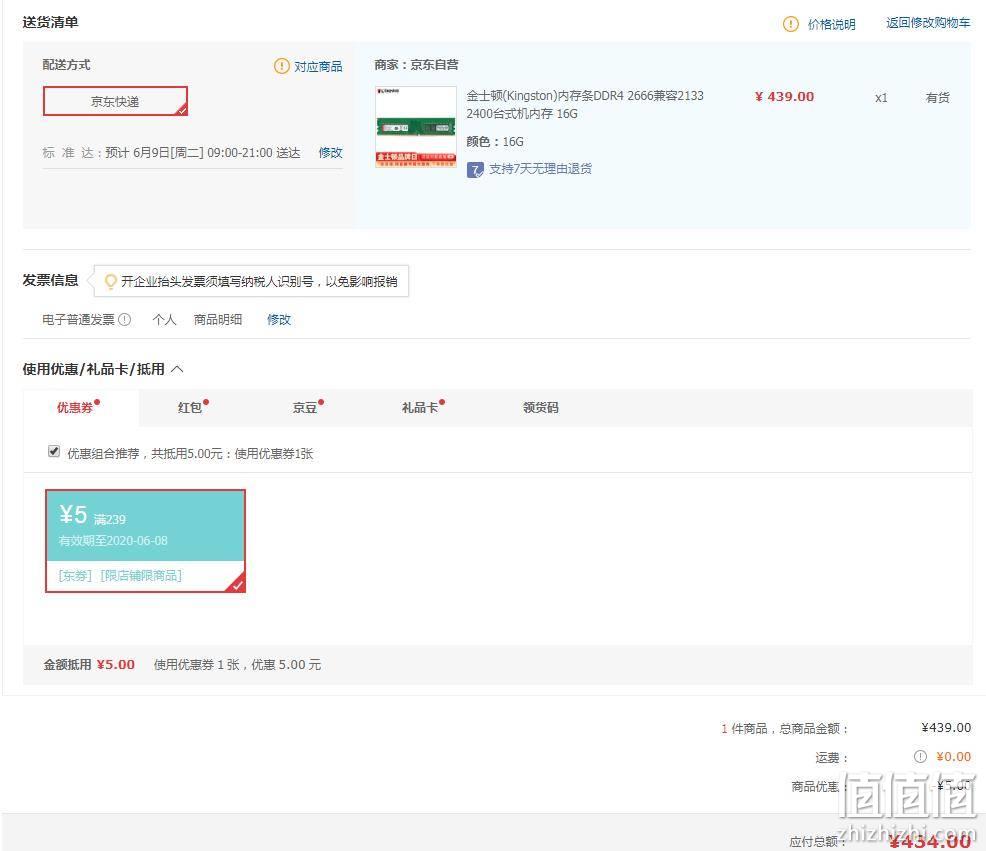
Task: Switch to the 礼品卡 tab
Action: [x=420, y=408]
